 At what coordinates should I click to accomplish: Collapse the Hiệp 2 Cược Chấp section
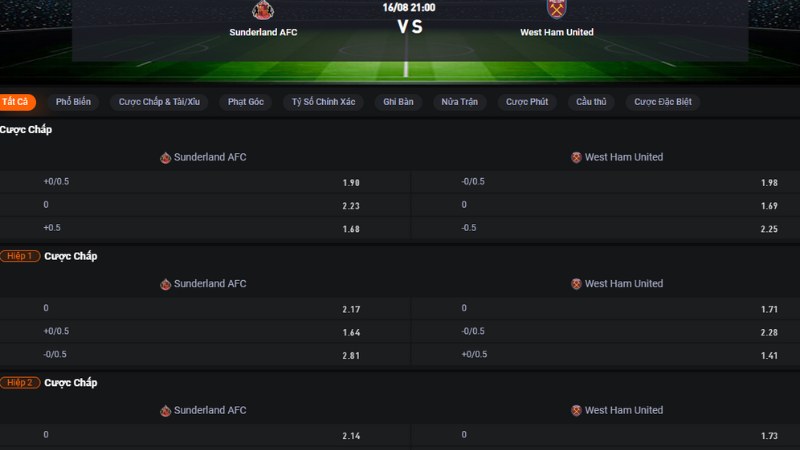[x=70, y=383]
